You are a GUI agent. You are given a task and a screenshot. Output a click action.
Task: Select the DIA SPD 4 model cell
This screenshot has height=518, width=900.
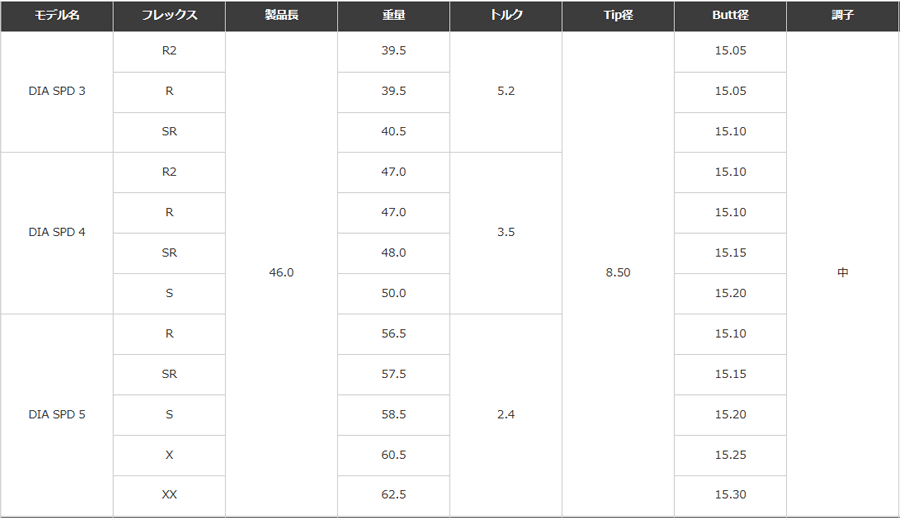coord(57,233)
